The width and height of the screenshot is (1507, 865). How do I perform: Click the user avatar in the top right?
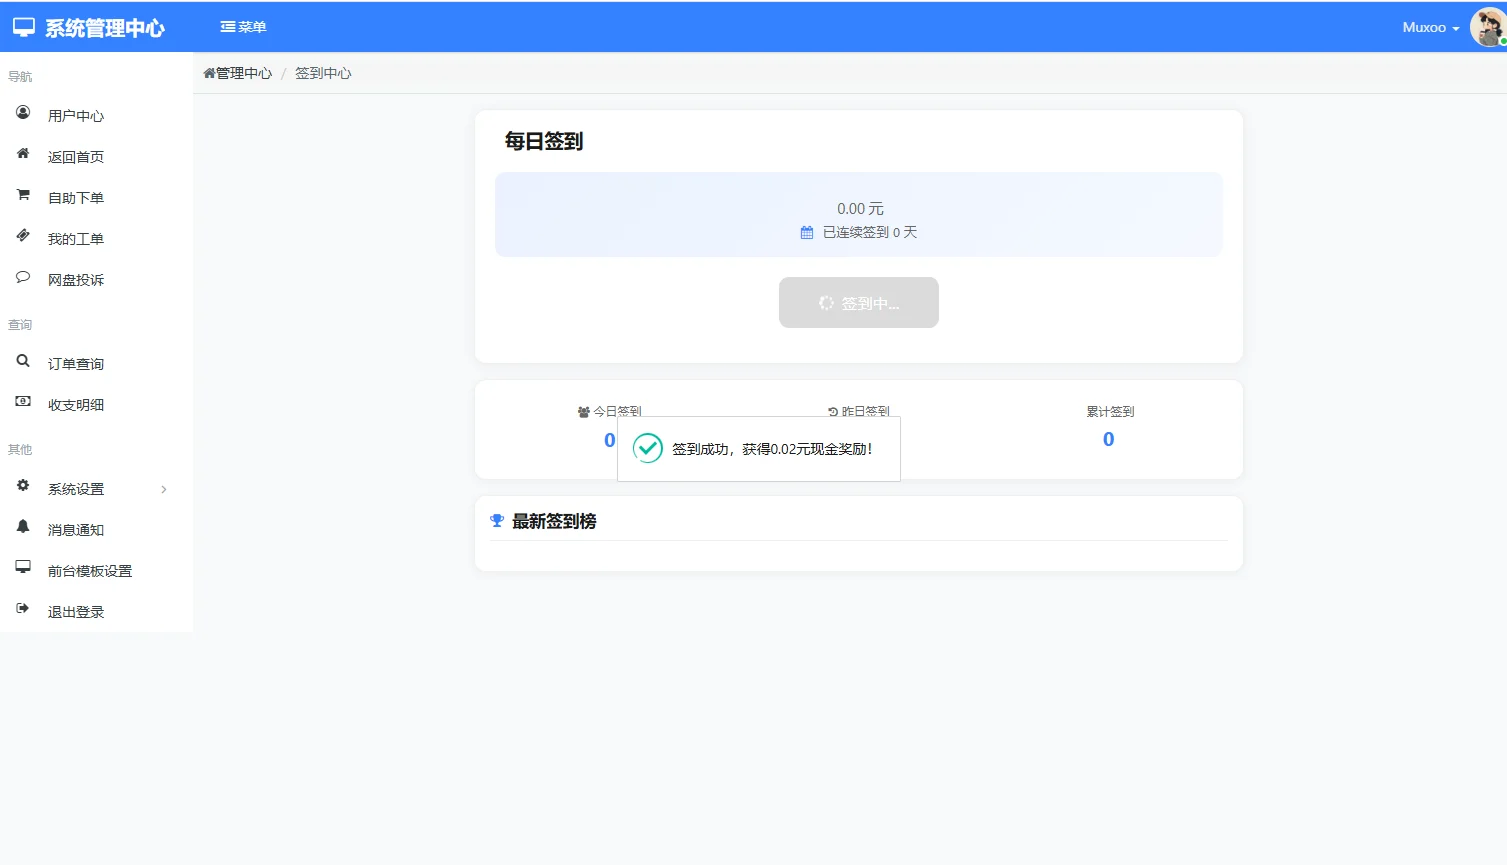click(1487, 27)
